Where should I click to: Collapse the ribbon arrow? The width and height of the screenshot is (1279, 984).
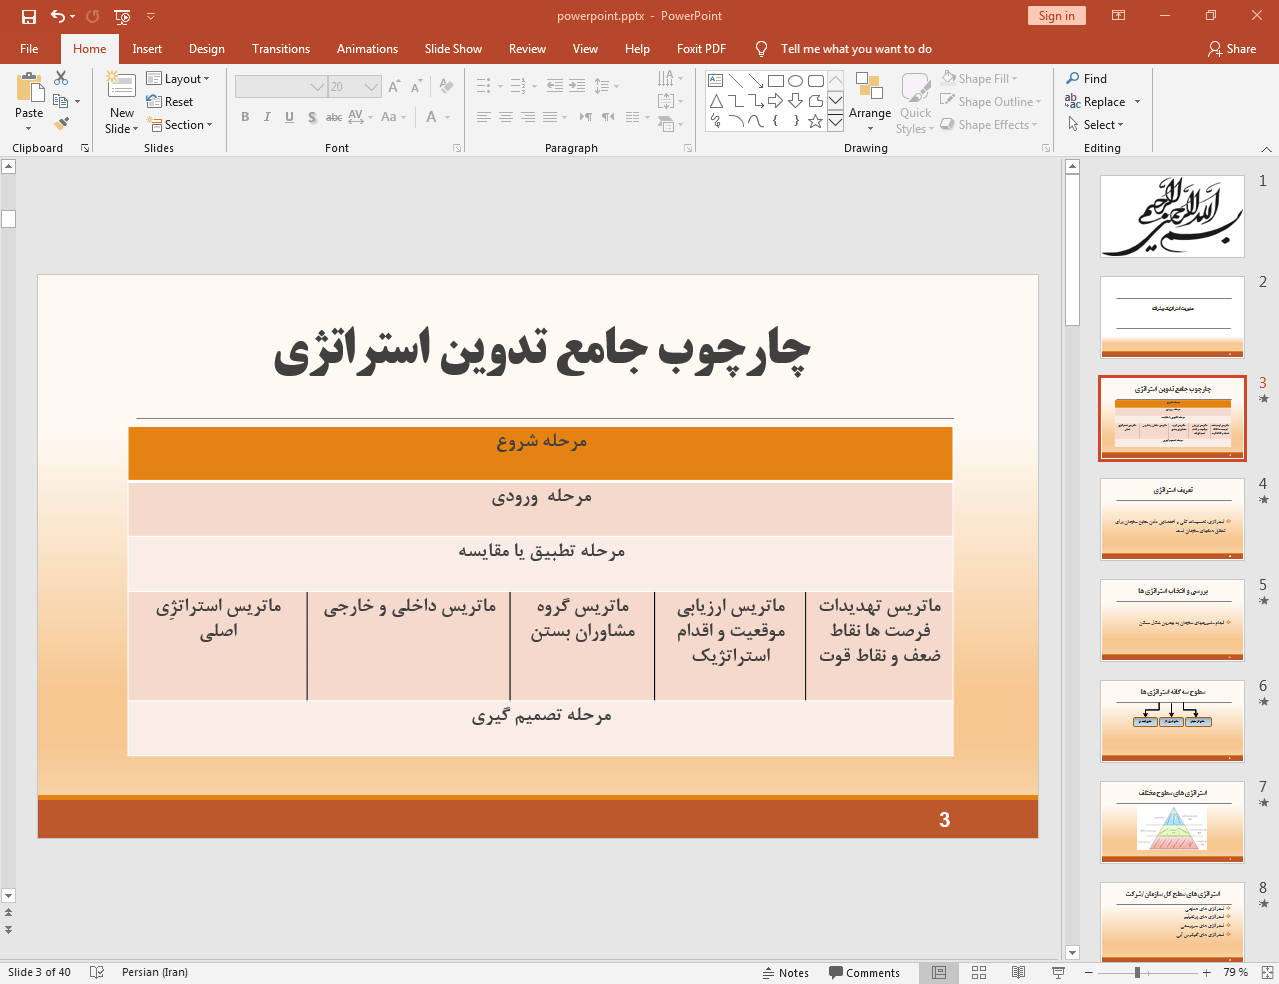tap(1267, 149)
